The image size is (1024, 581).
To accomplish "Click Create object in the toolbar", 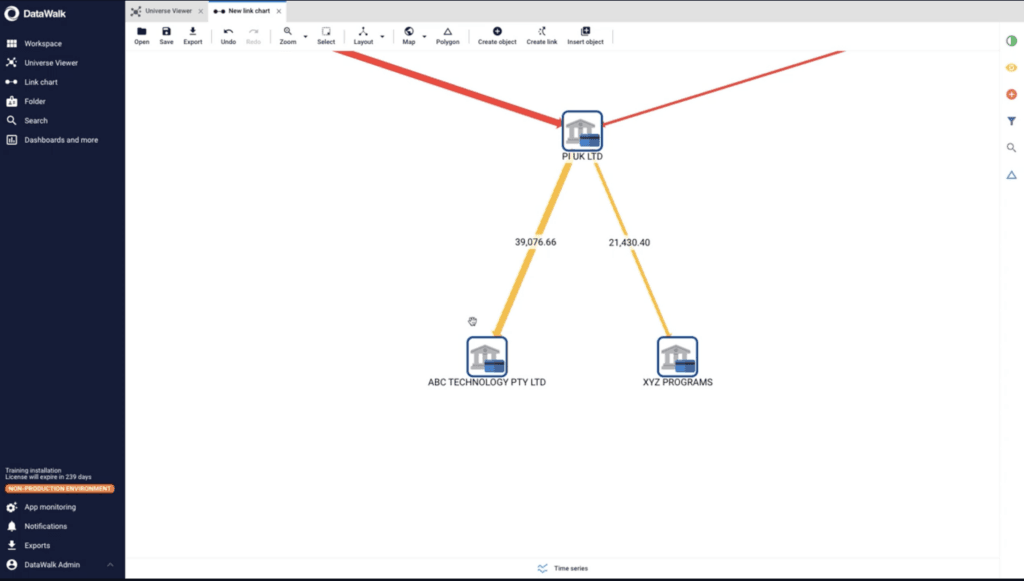I will [497, 32].
